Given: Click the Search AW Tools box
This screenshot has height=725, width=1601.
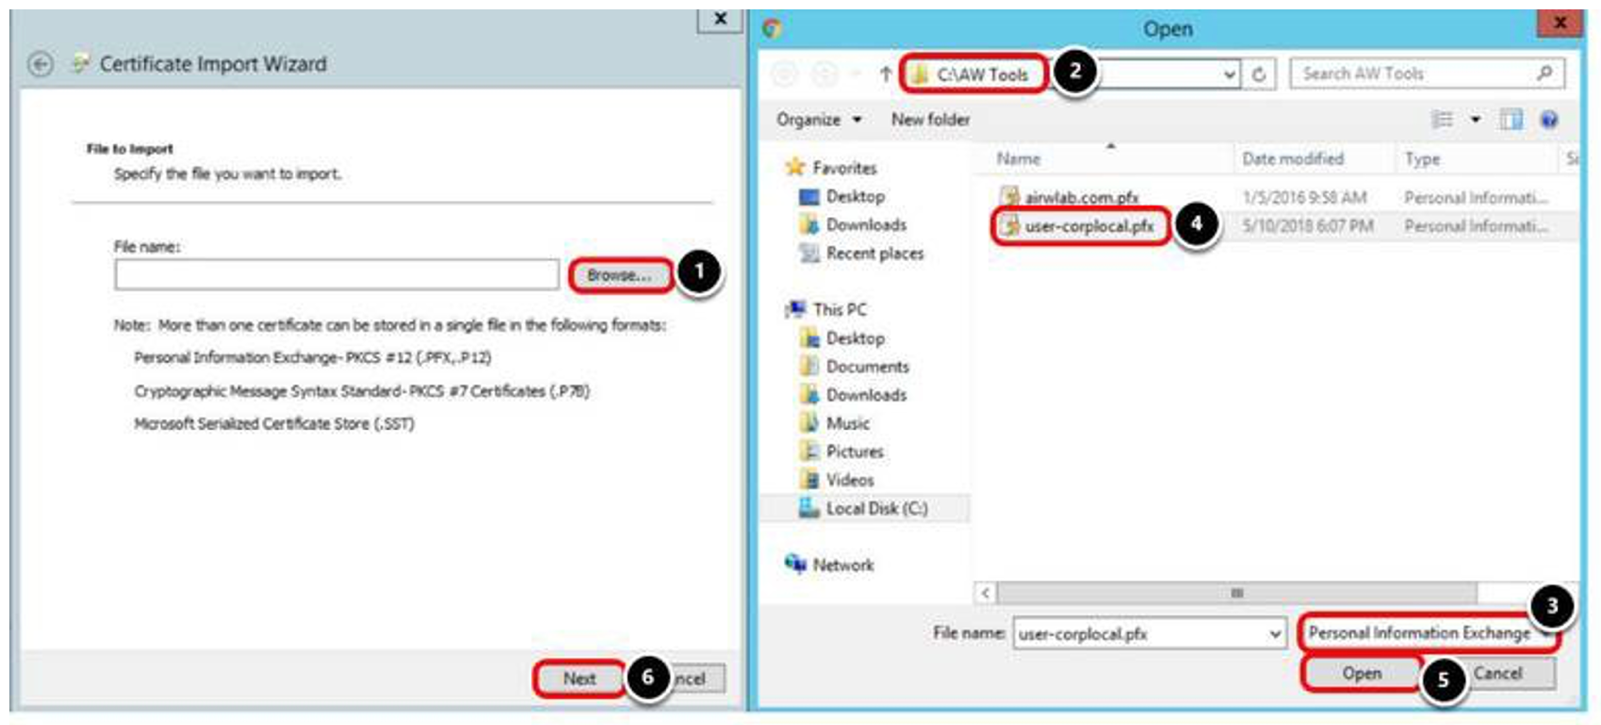Looking at the screenshot, I should [x=1428, y=74].
